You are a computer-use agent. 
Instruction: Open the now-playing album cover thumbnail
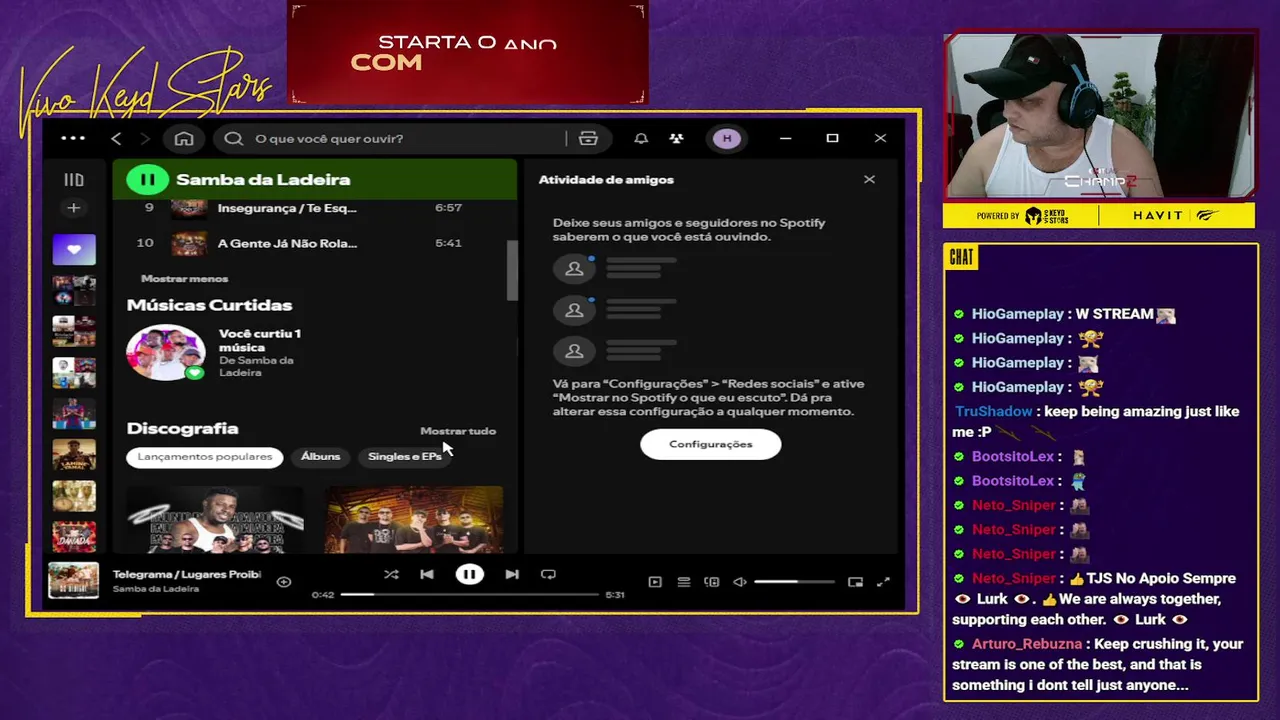click(74, 581)
